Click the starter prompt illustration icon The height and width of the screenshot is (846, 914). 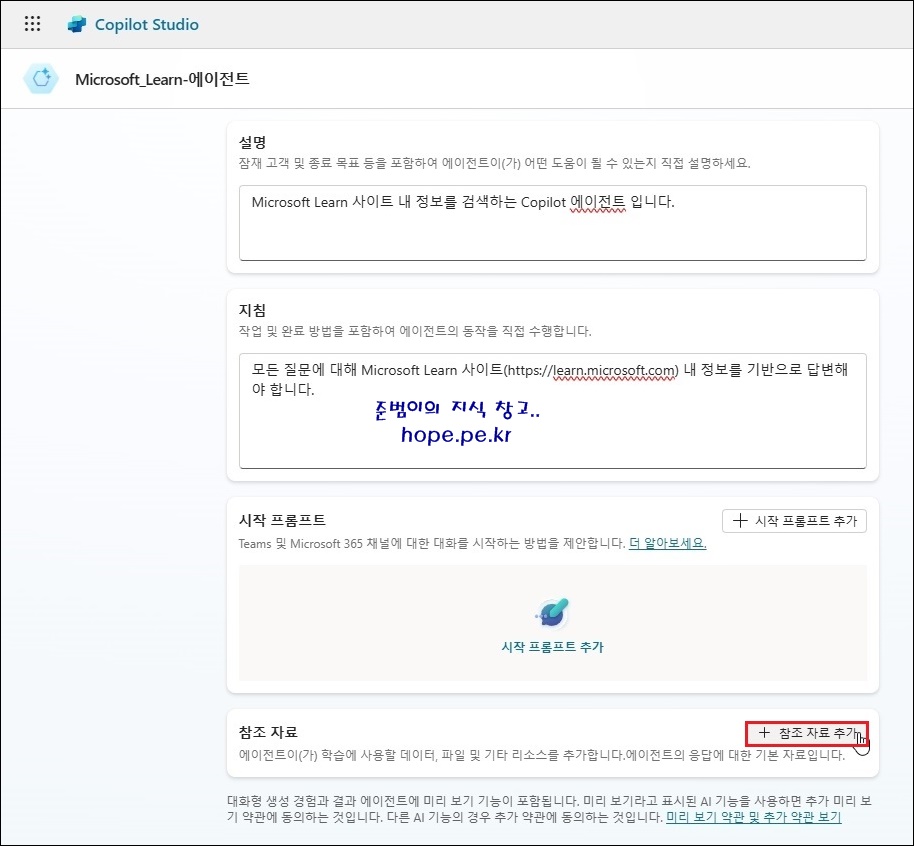[551, 613]
